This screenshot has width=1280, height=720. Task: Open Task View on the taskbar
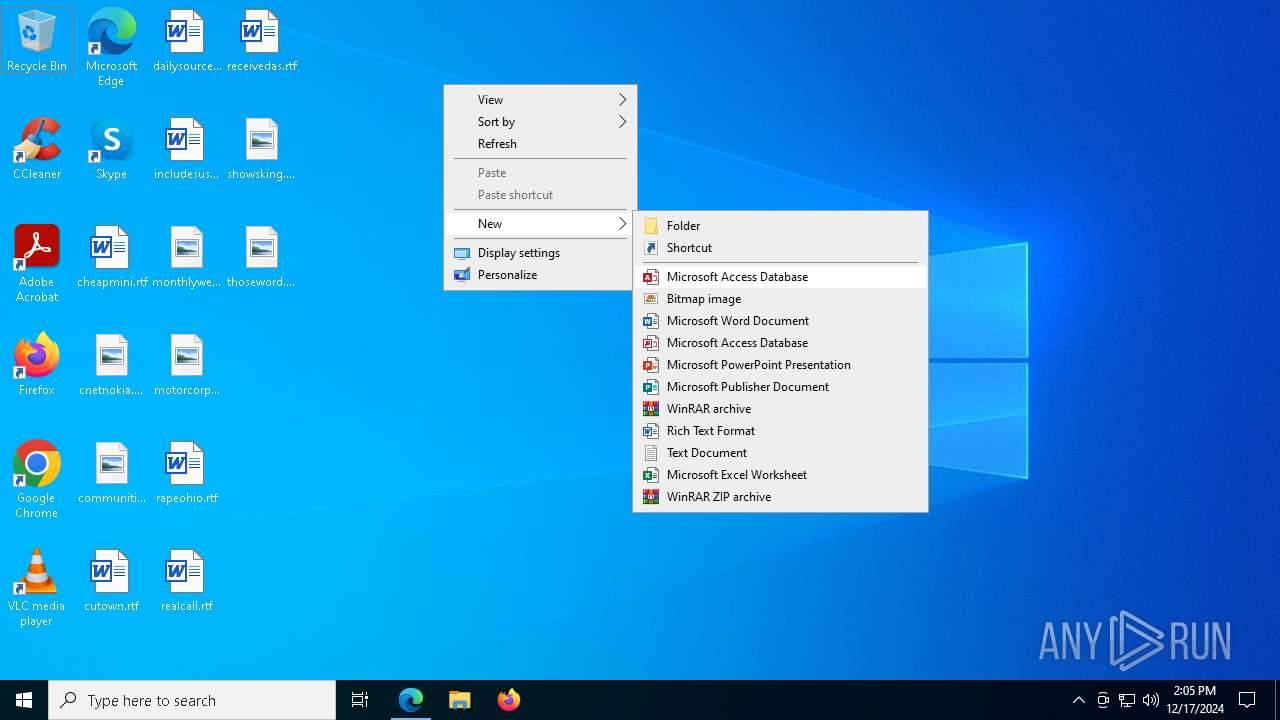(360, 700)
